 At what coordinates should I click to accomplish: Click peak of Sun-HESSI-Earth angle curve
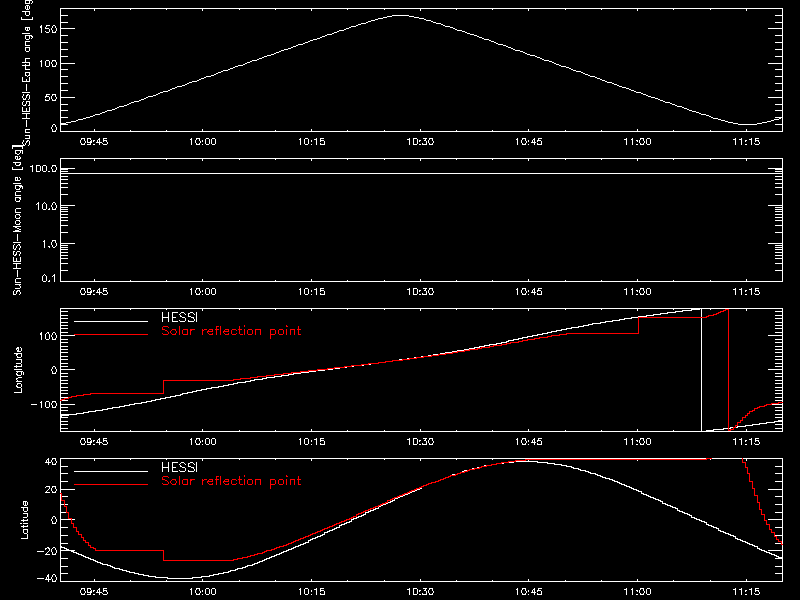tap(402, 16)
